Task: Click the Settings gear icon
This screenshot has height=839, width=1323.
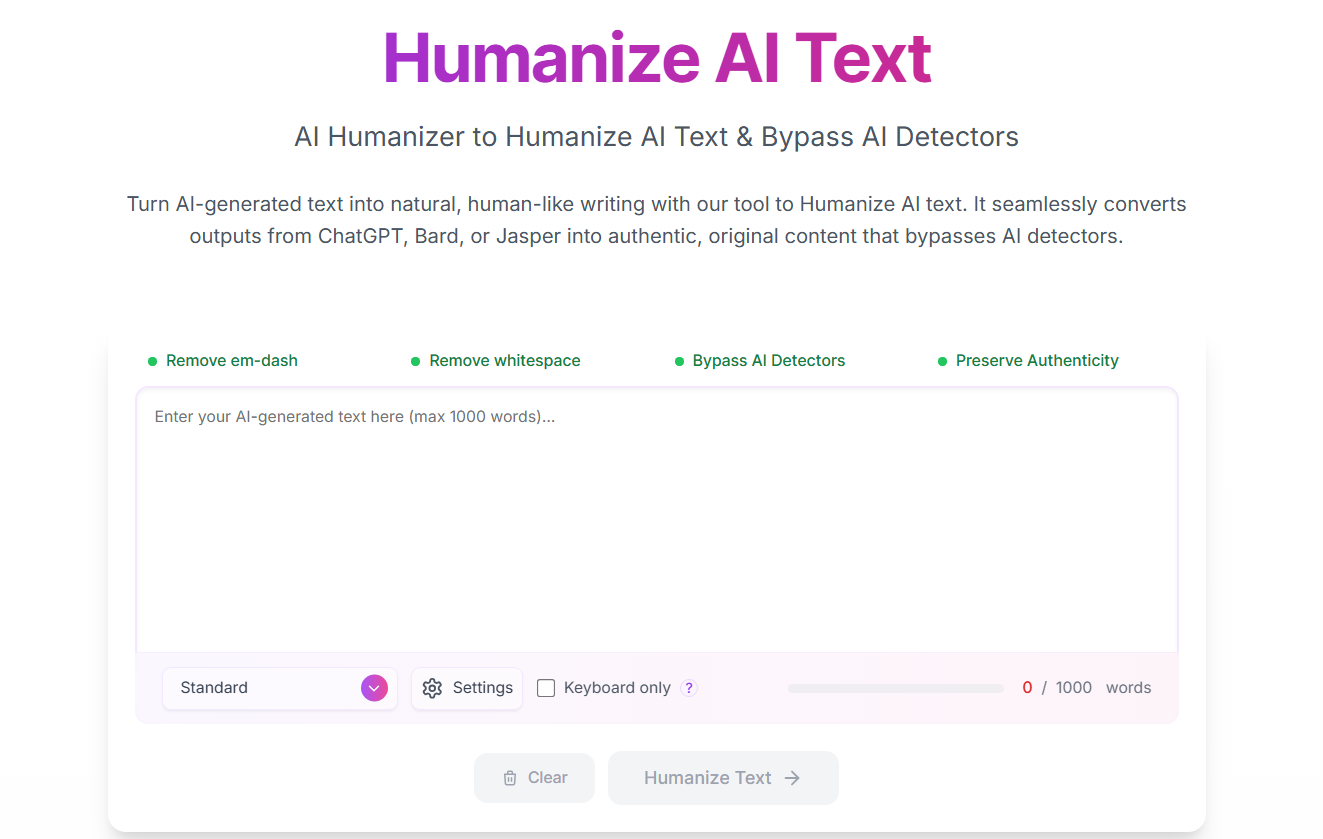Action: [x=432, y=688]
